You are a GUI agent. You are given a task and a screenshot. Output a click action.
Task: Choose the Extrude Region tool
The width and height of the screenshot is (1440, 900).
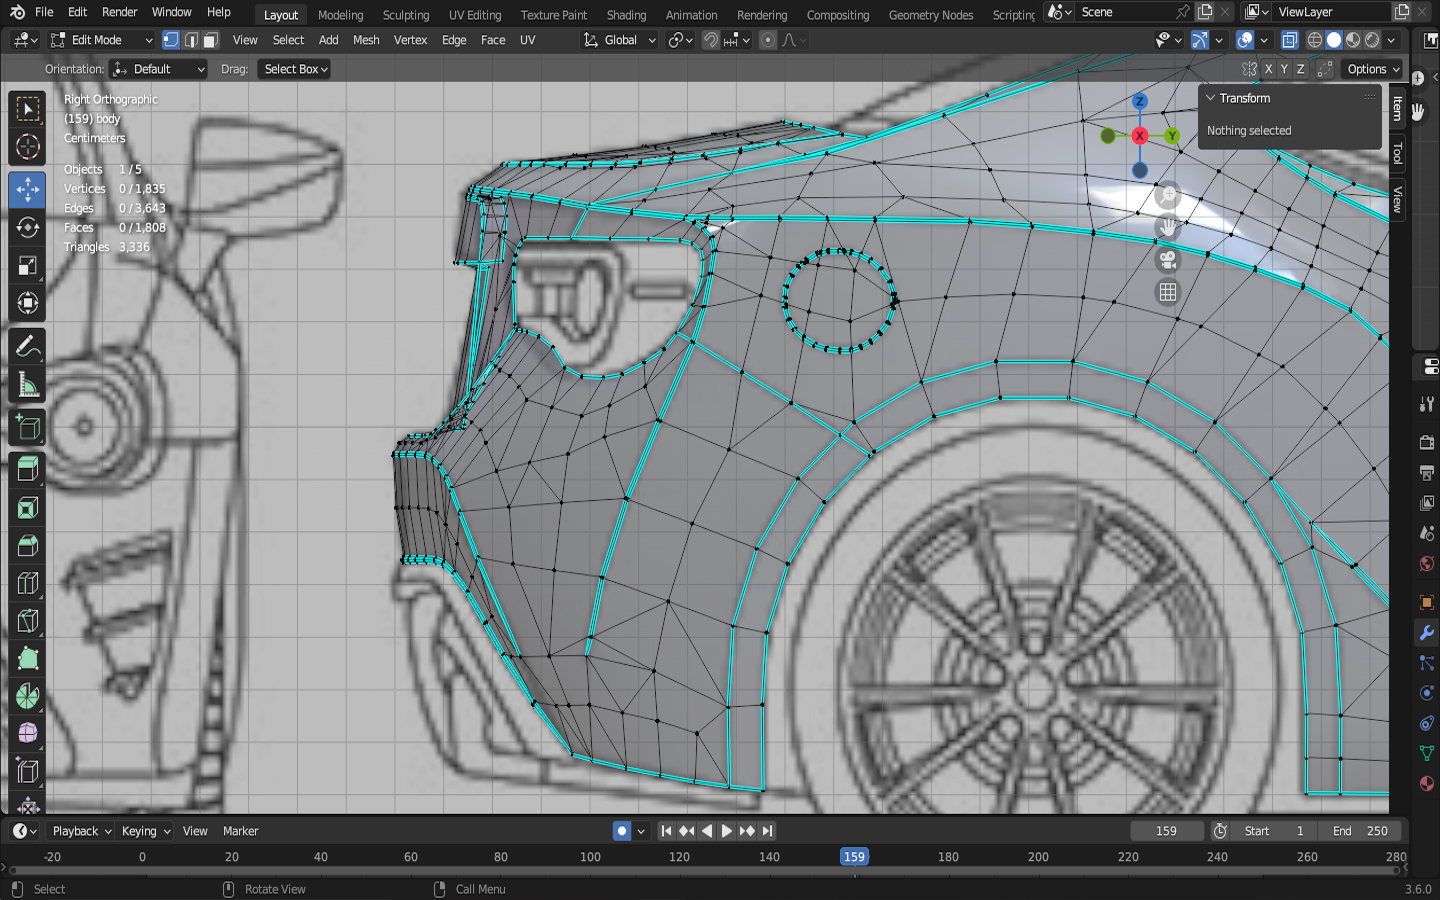(27, 468)
